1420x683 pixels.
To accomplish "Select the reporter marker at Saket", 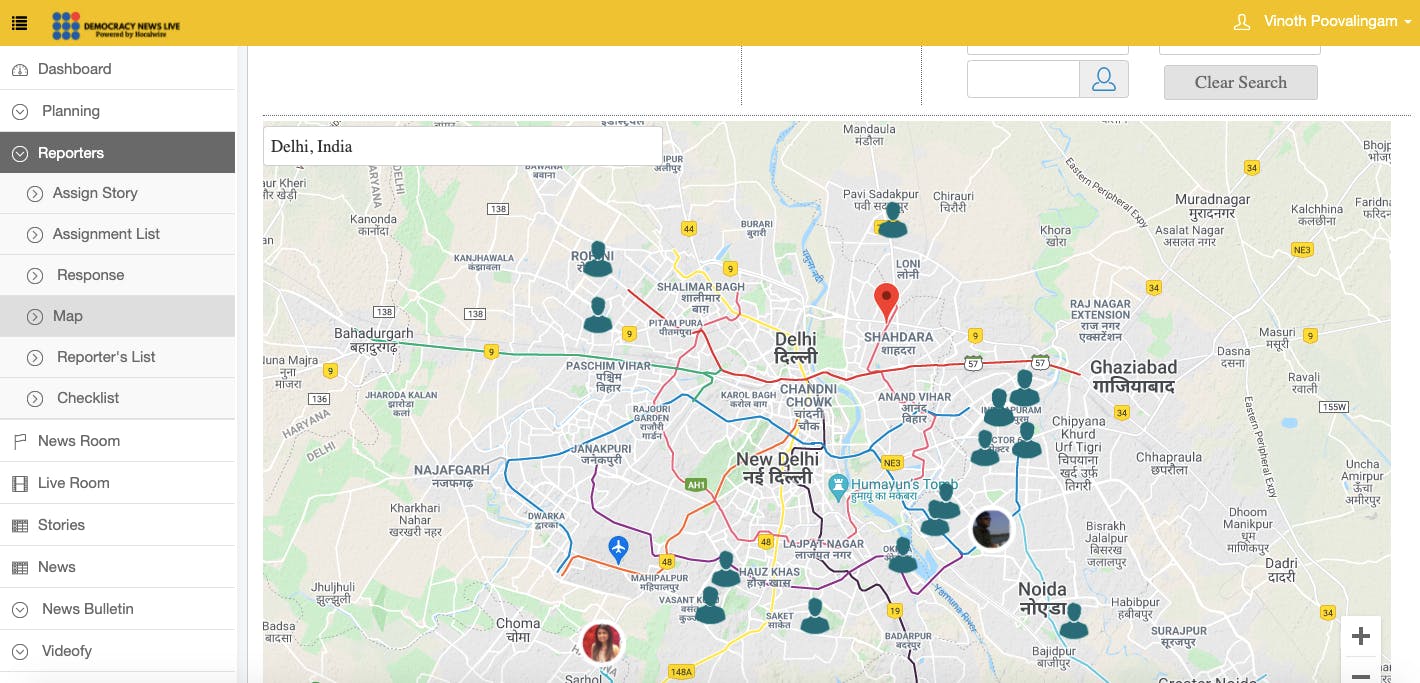I will coord(815,616).
